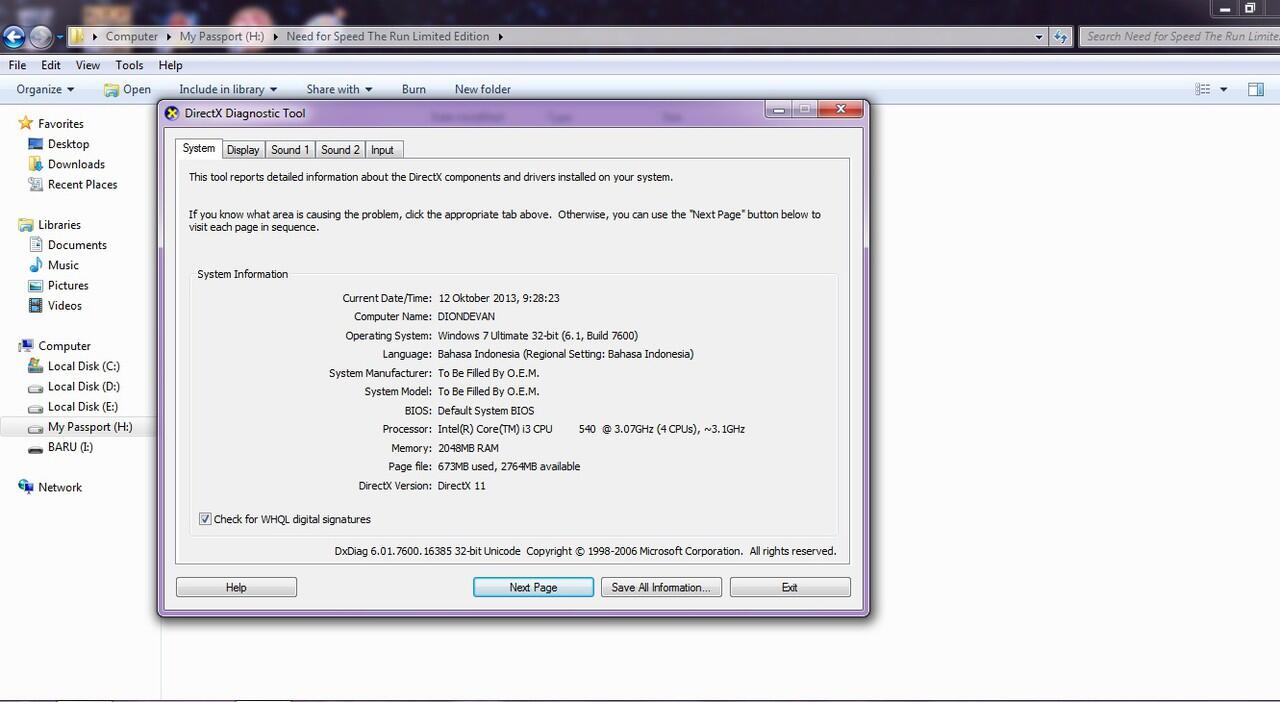
Task: Click the Exit button in DxDiag
Action: click(x=790, y=587)
